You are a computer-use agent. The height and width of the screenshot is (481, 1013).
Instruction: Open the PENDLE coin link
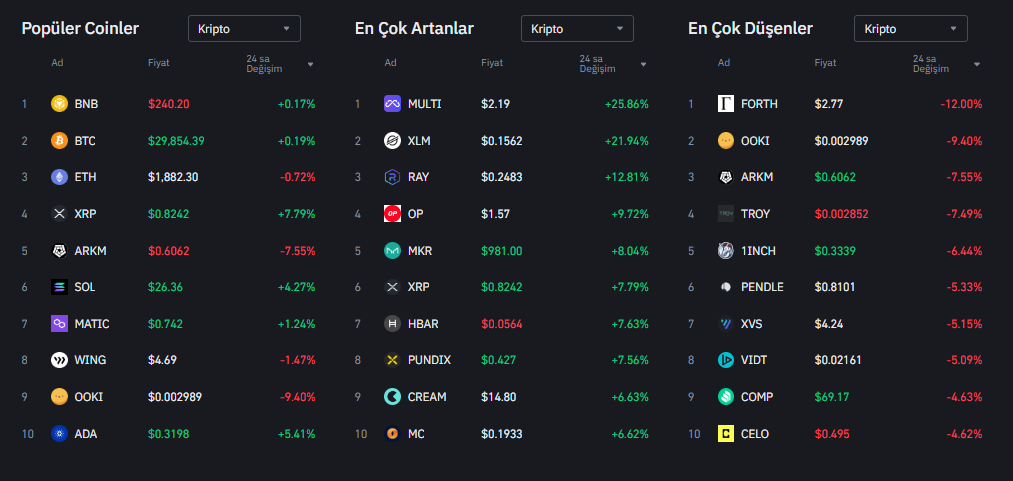click(x=762, y=287)
